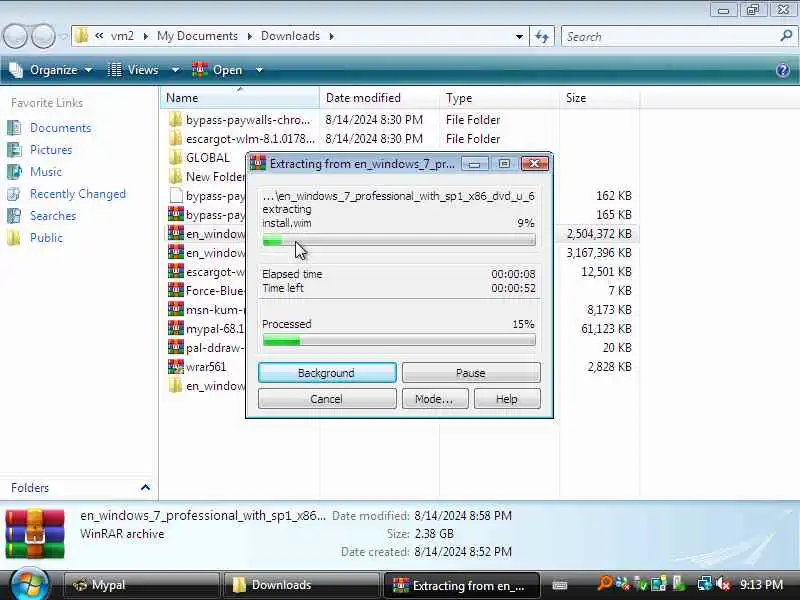Click the Forward navigation button

[x=43, y=37]
